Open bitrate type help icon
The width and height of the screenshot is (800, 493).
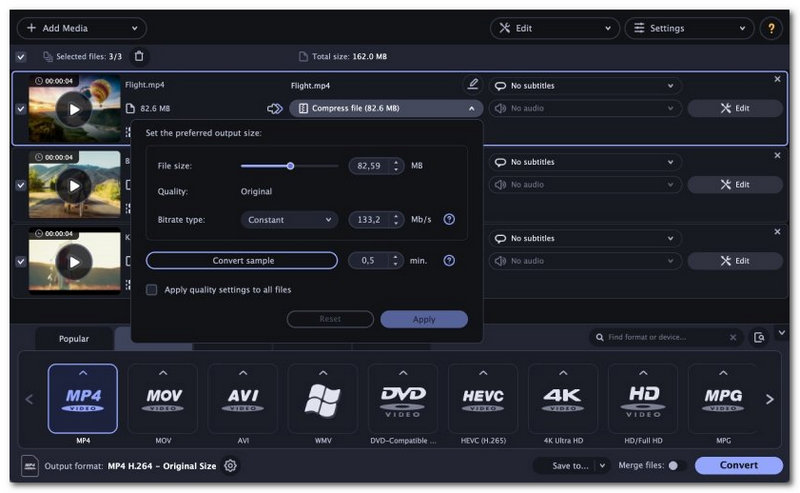[449, 219]
